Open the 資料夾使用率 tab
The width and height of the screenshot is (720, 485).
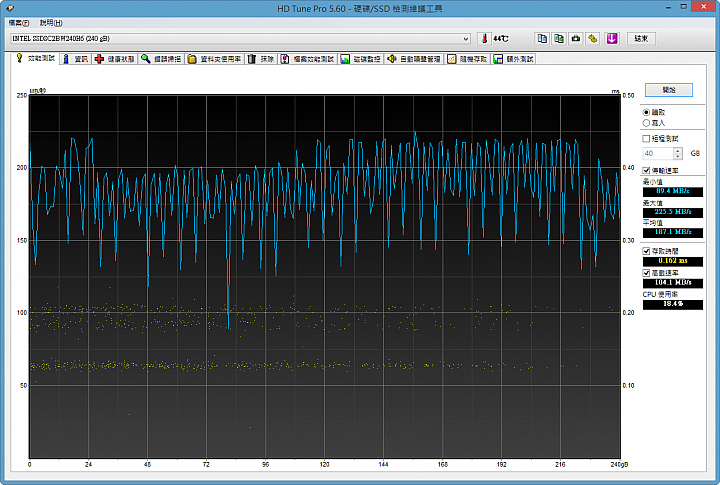point(215,59)
